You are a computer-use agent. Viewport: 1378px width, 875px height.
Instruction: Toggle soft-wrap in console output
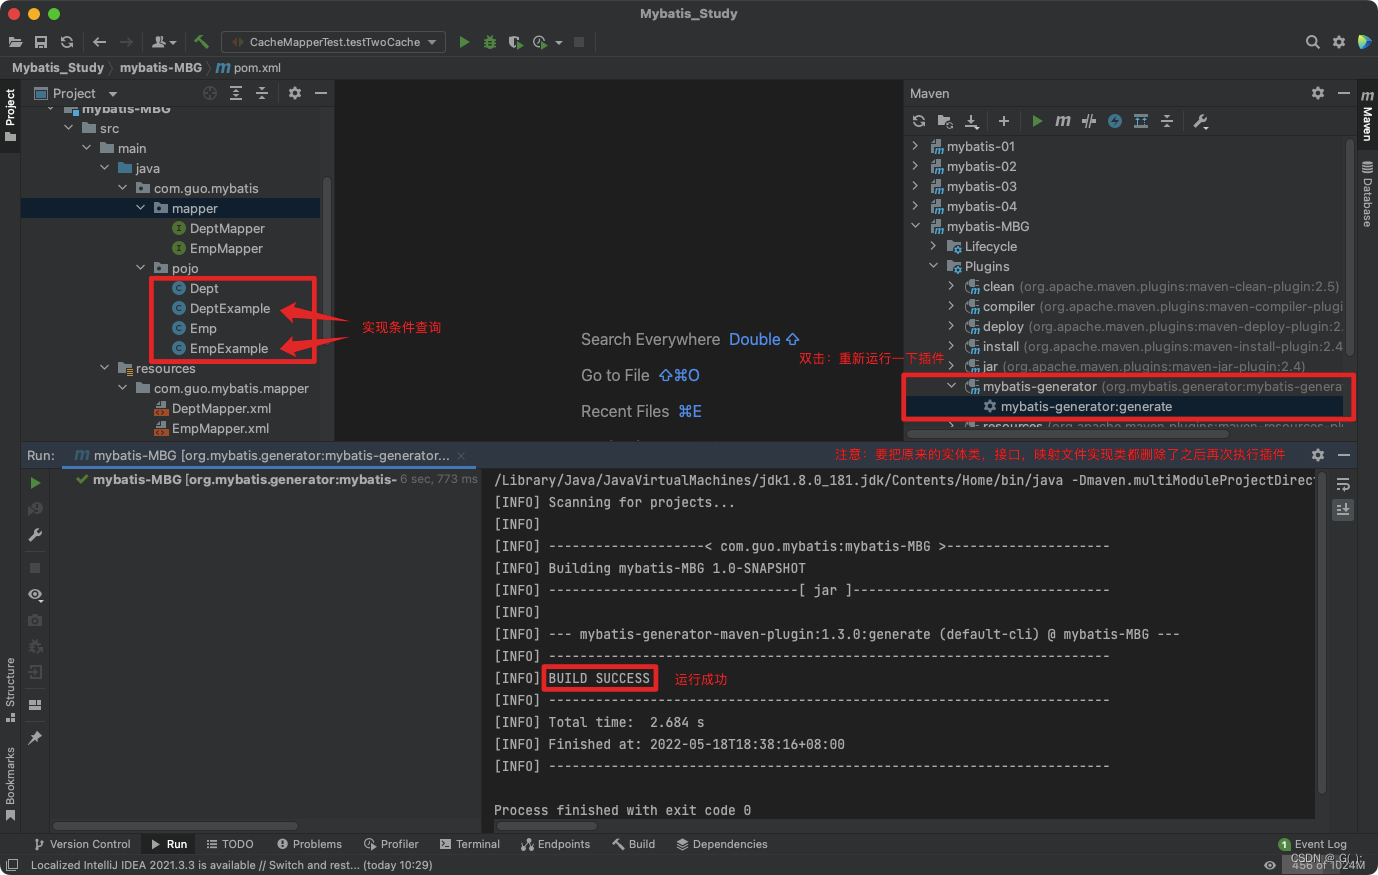coord(1343,484)
